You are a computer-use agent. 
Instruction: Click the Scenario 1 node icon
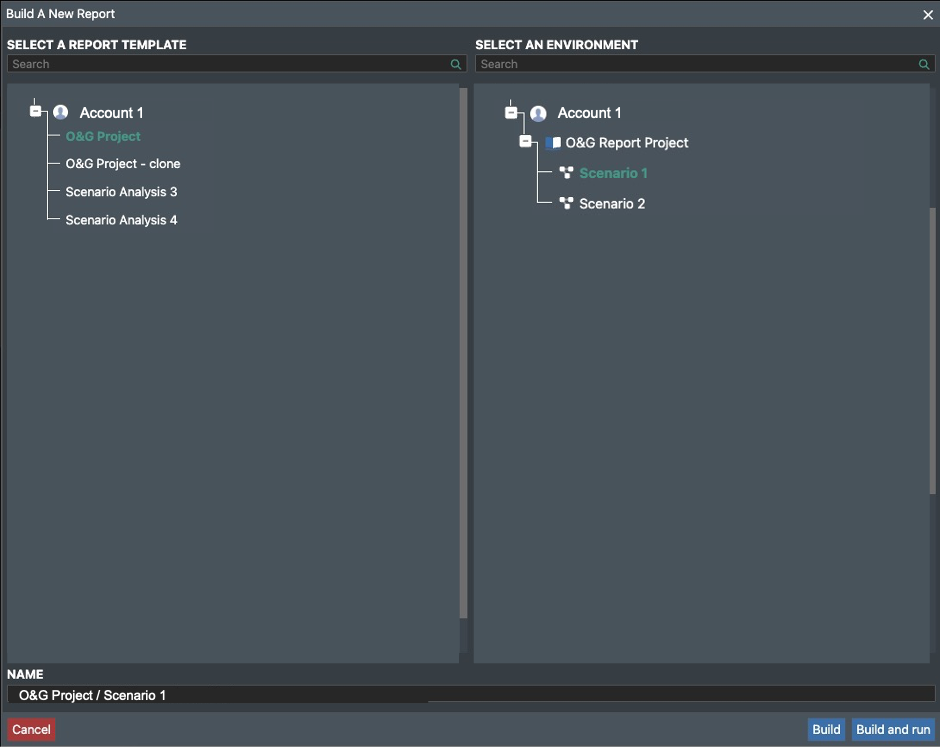tap(566, 173)
